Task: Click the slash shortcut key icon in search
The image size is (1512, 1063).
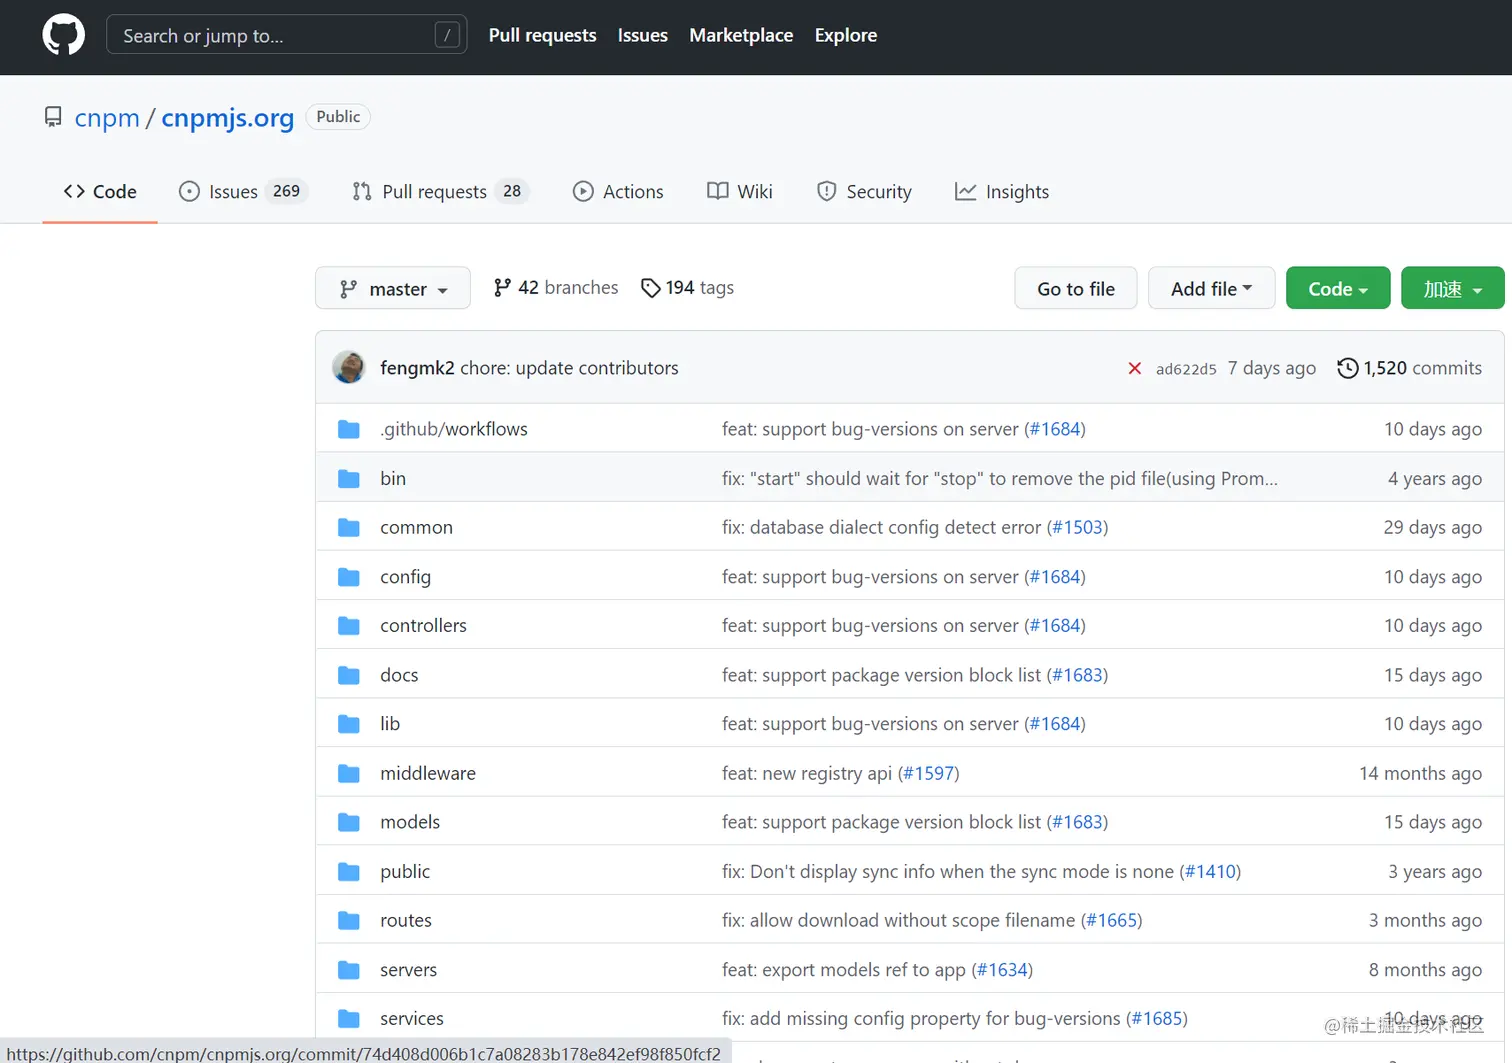Action: coord(447,35)
